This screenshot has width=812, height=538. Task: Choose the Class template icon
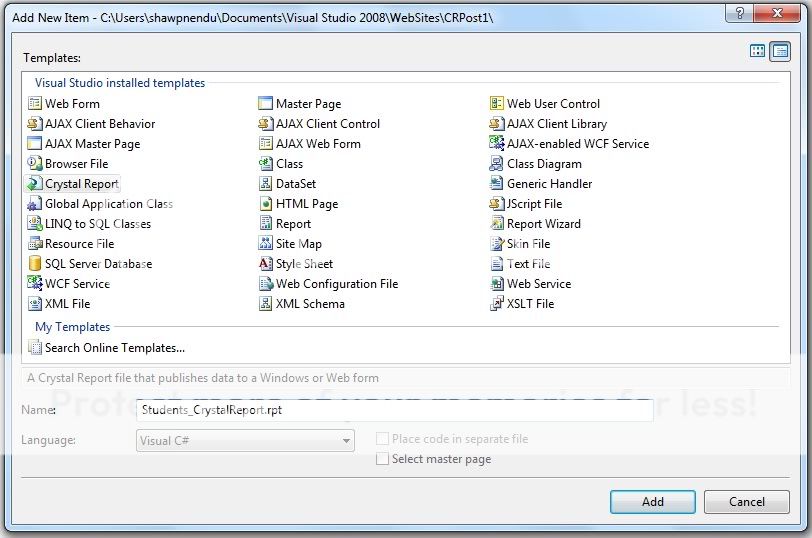click(x=266, y=164)
